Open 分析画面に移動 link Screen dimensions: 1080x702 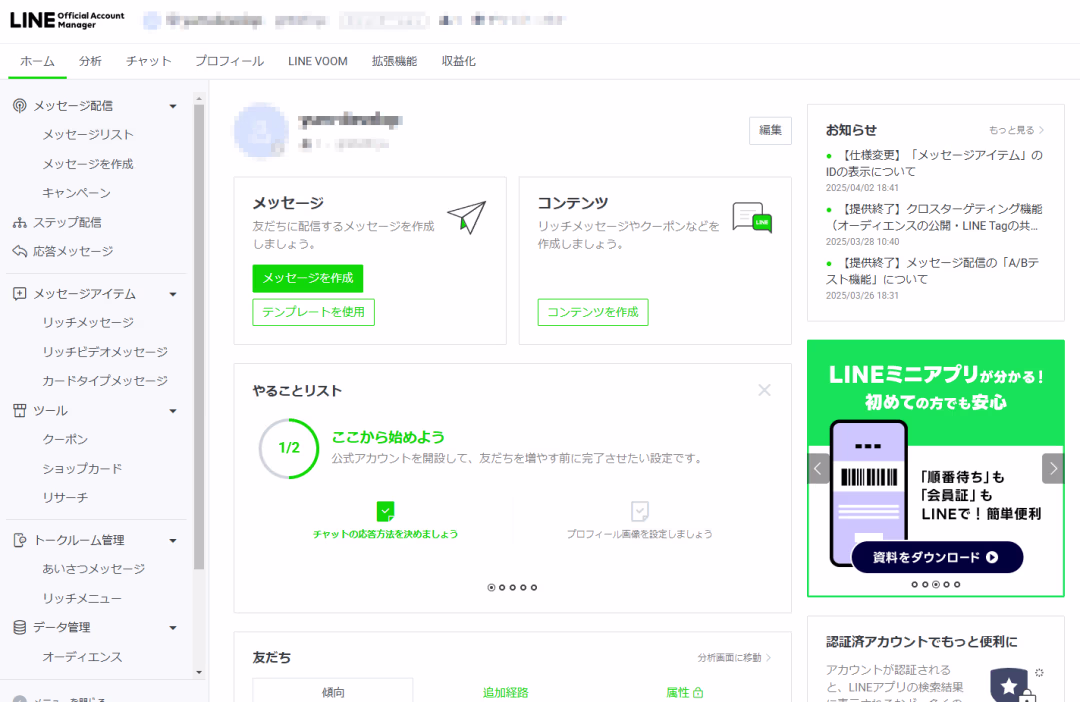734,658
